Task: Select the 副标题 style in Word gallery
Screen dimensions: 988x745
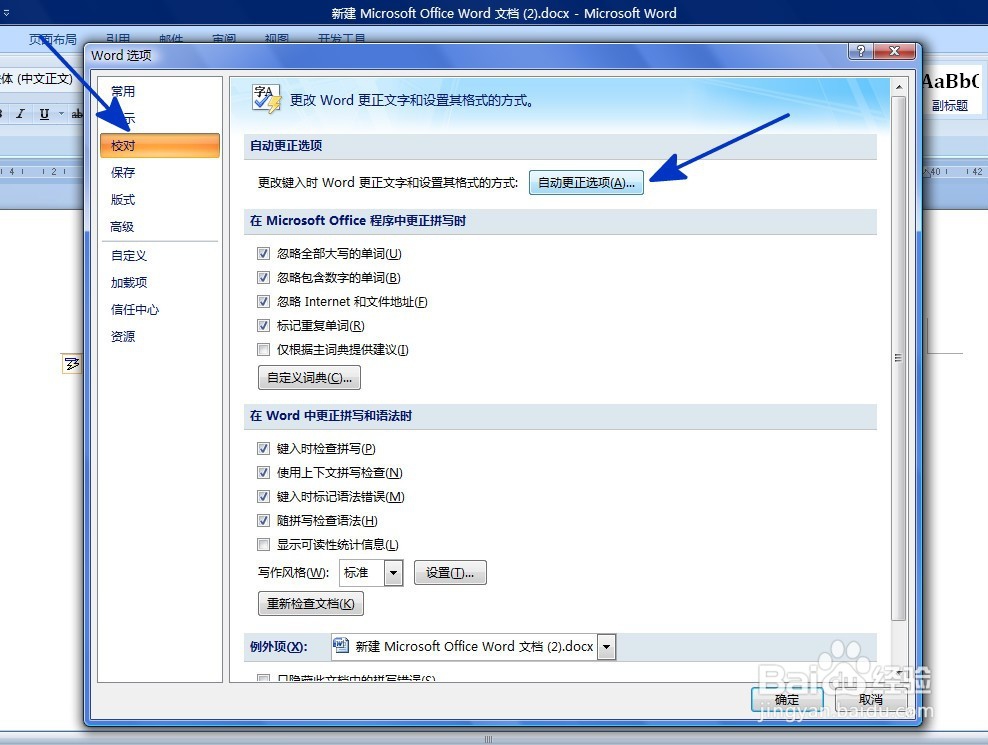Action: click(x=951, y=91)
